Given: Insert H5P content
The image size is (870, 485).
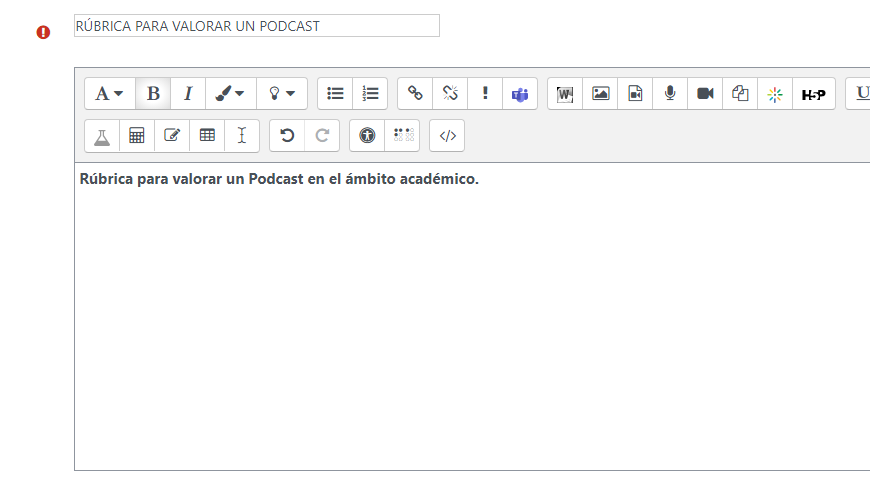Looking at the screenshot, I should pos(813,94).
